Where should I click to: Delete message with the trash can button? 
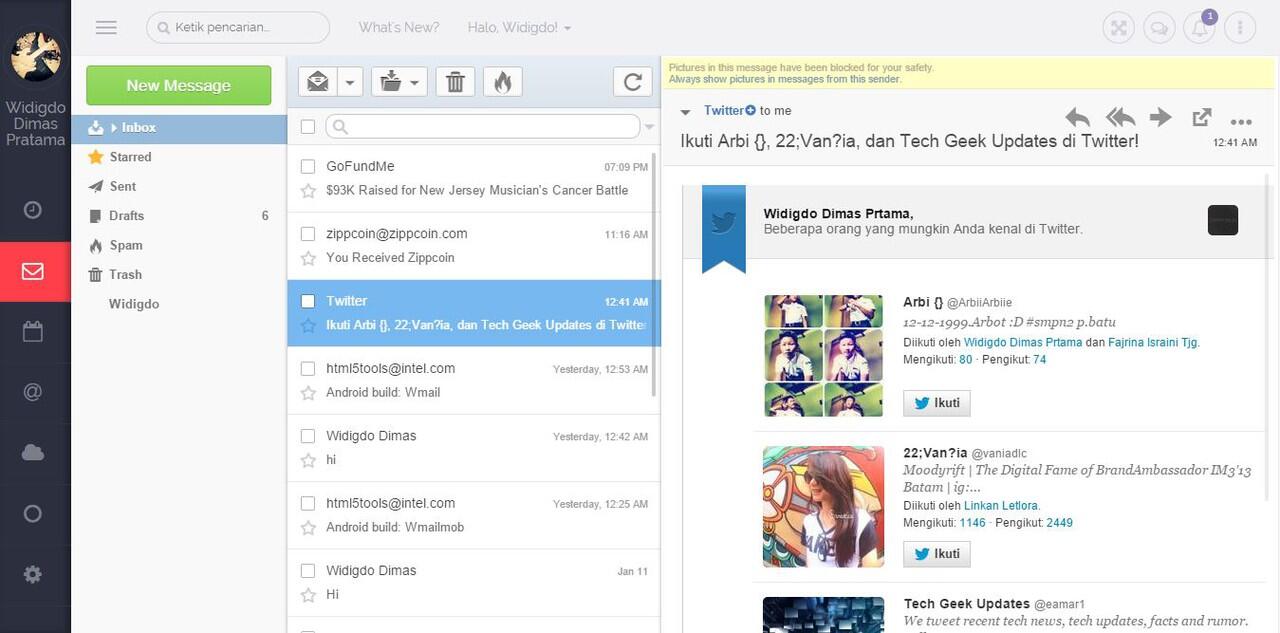455,82
